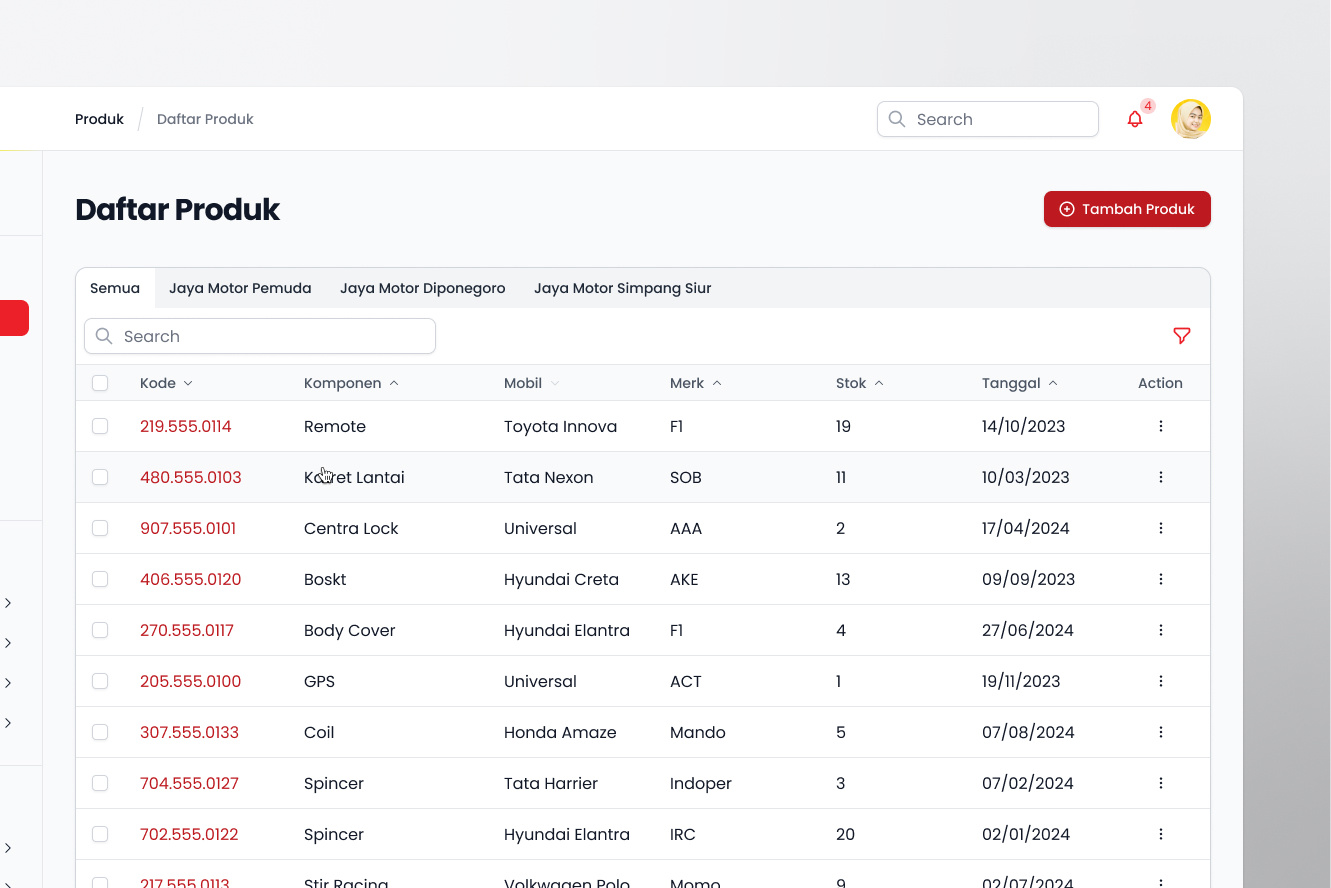Select the Hyundai Creta cell
1331x888 pixels.
561,579
